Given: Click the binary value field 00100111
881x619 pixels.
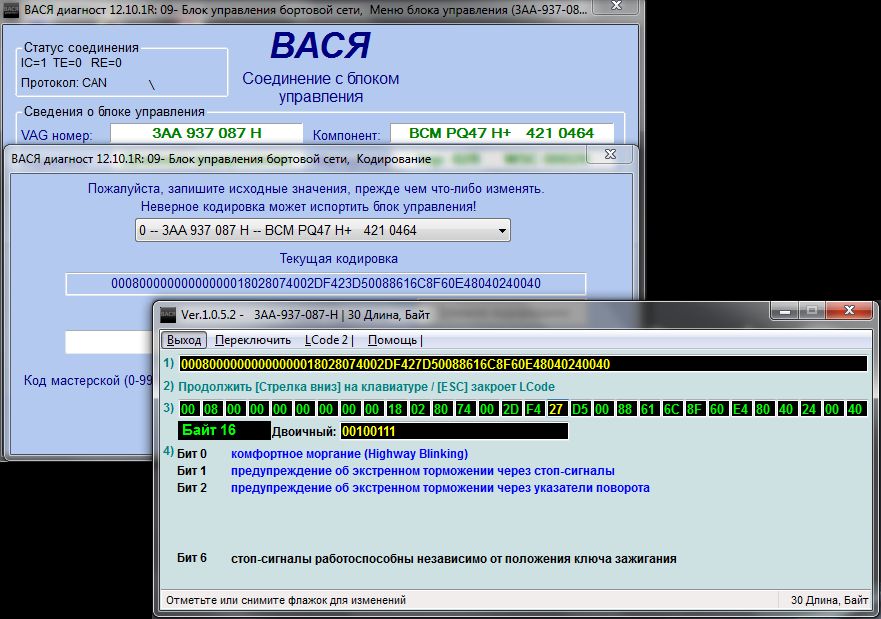Looking at the screenshot, I should (454, 431).
